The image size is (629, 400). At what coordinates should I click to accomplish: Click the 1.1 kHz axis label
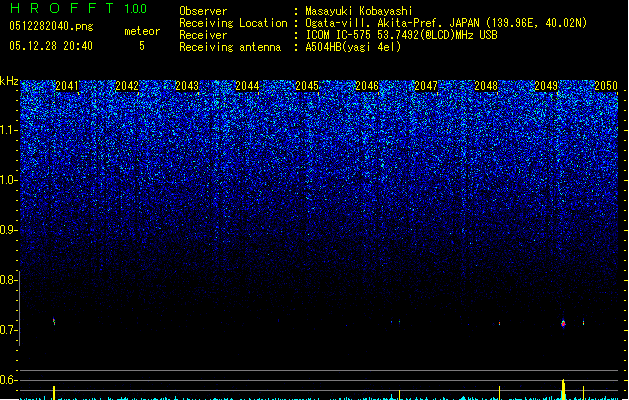9,130
